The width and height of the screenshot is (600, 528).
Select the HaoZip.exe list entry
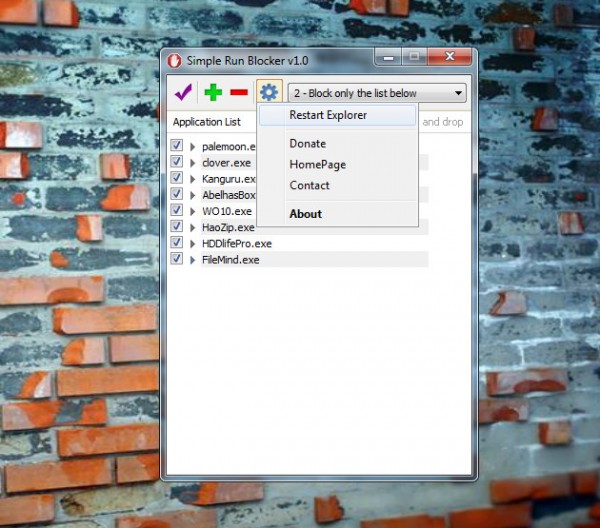(x=228, y=228)
